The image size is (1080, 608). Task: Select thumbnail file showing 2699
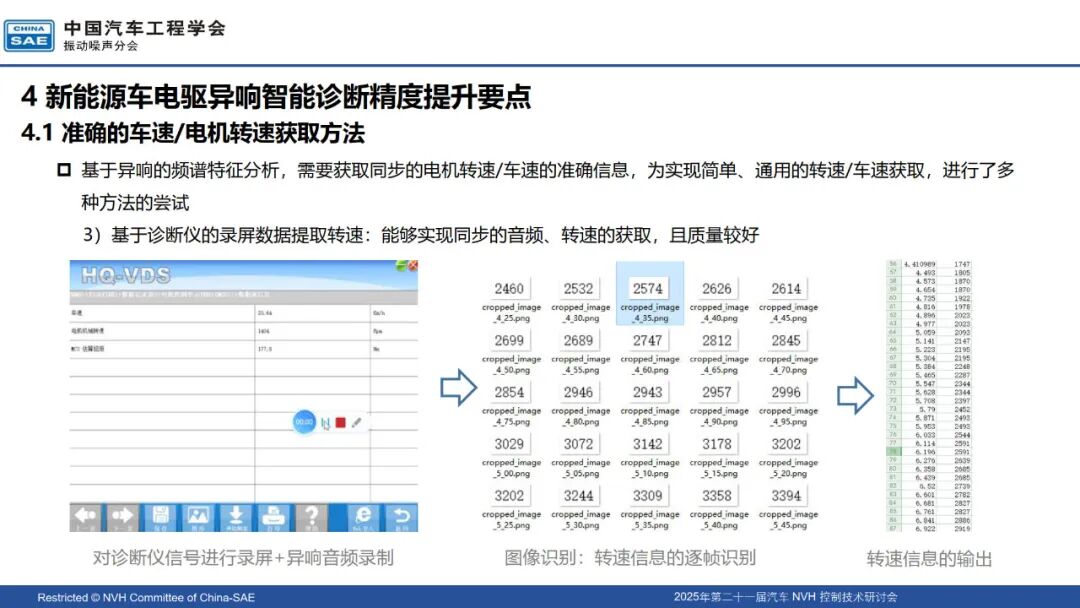coord(511,353)
